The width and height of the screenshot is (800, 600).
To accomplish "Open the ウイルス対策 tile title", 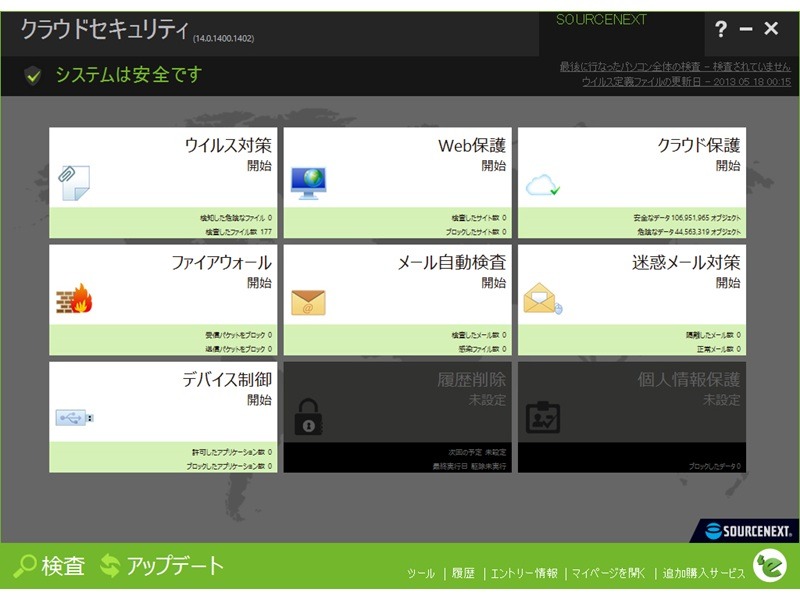I will (x=228, y=145).
